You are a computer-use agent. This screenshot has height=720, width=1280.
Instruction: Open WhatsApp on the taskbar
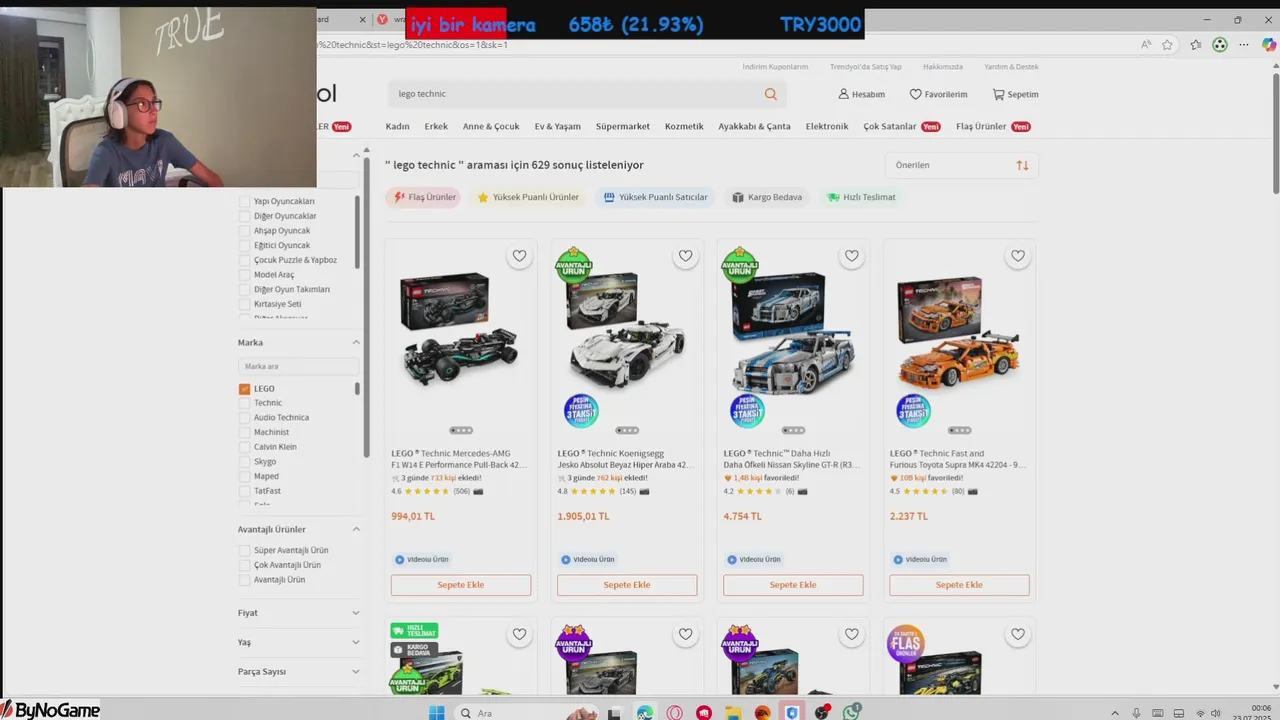[x=851, y=713]
